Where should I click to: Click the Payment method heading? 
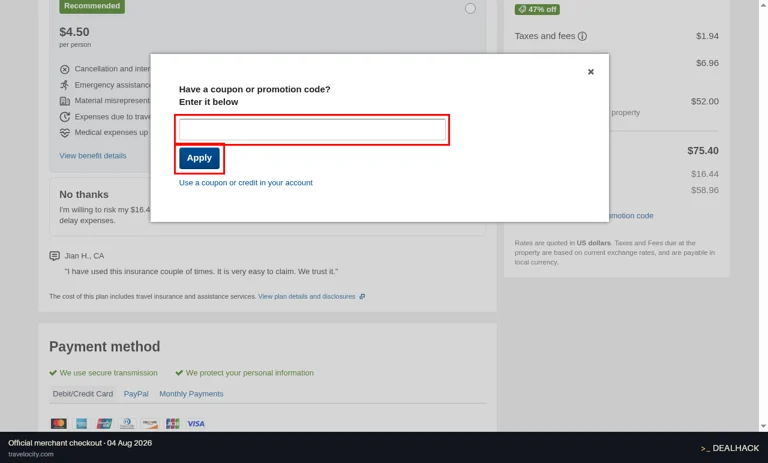104,346
